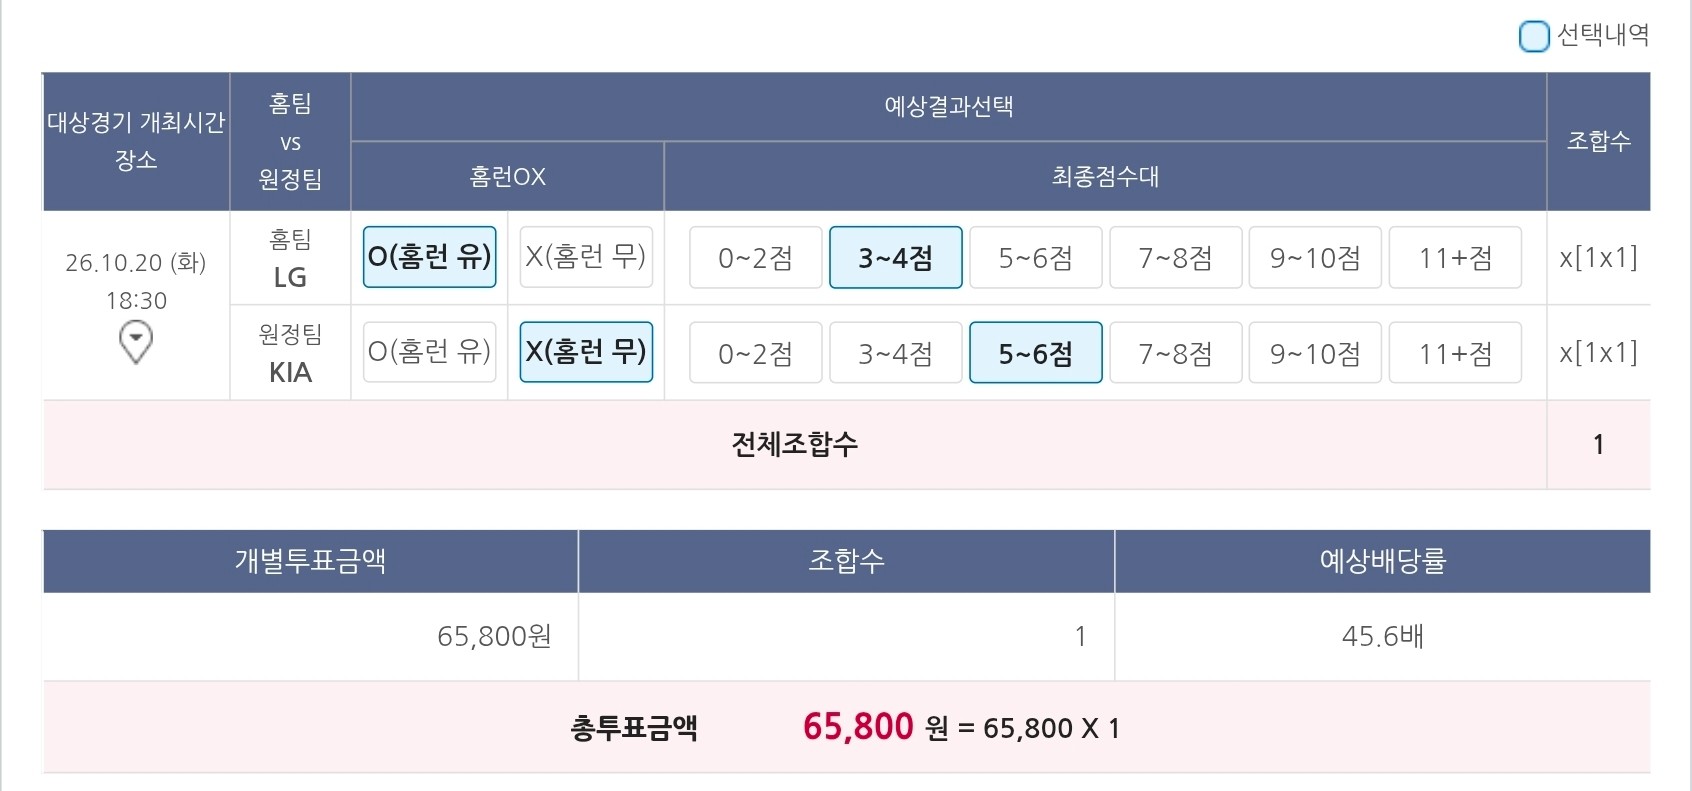Deselect X(홈런 무) for away team KIA
This screenshot has height=791, width=1692.
pyautogui.click(x=586, y=352)
